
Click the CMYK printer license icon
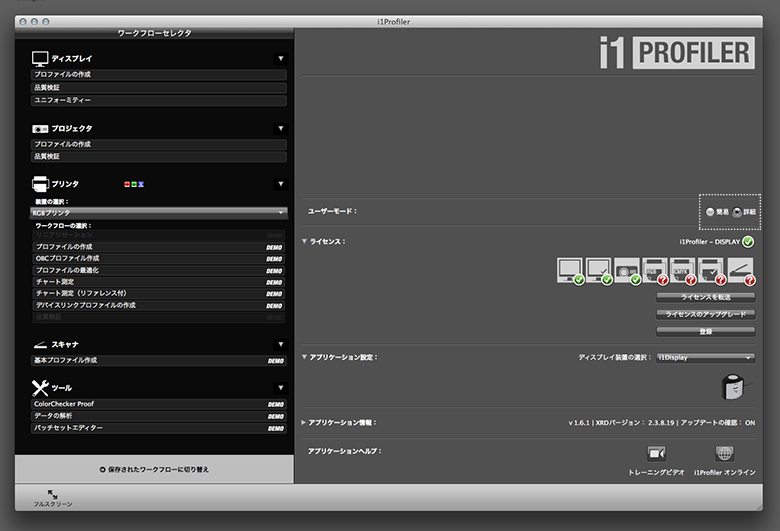click(684, 270)
